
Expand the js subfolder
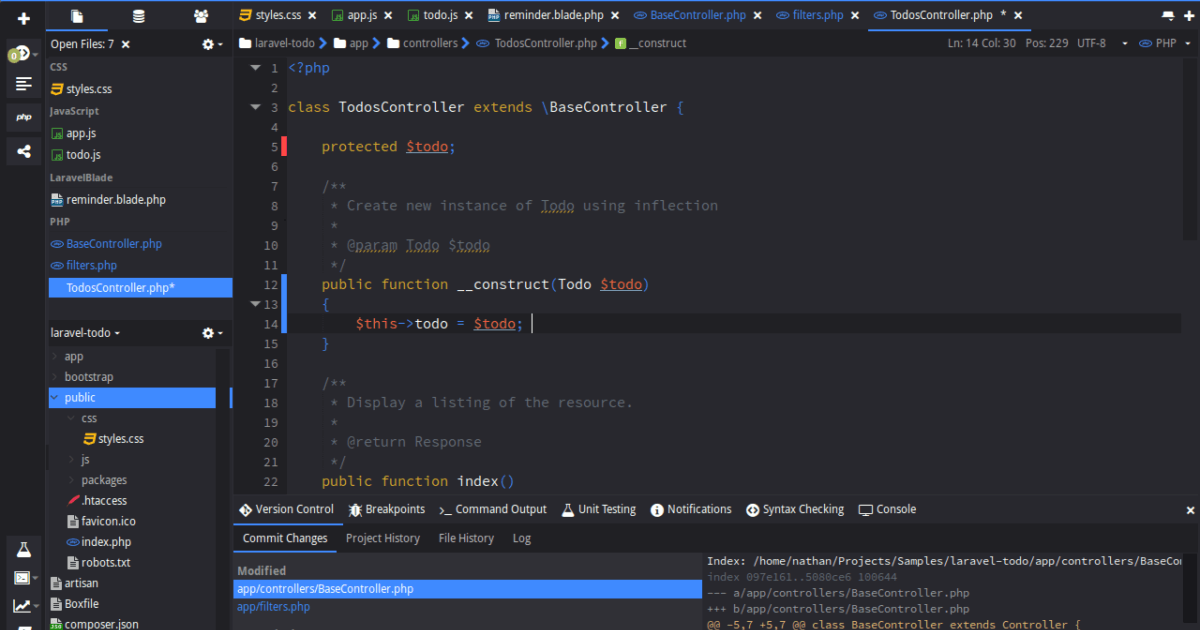71,459
